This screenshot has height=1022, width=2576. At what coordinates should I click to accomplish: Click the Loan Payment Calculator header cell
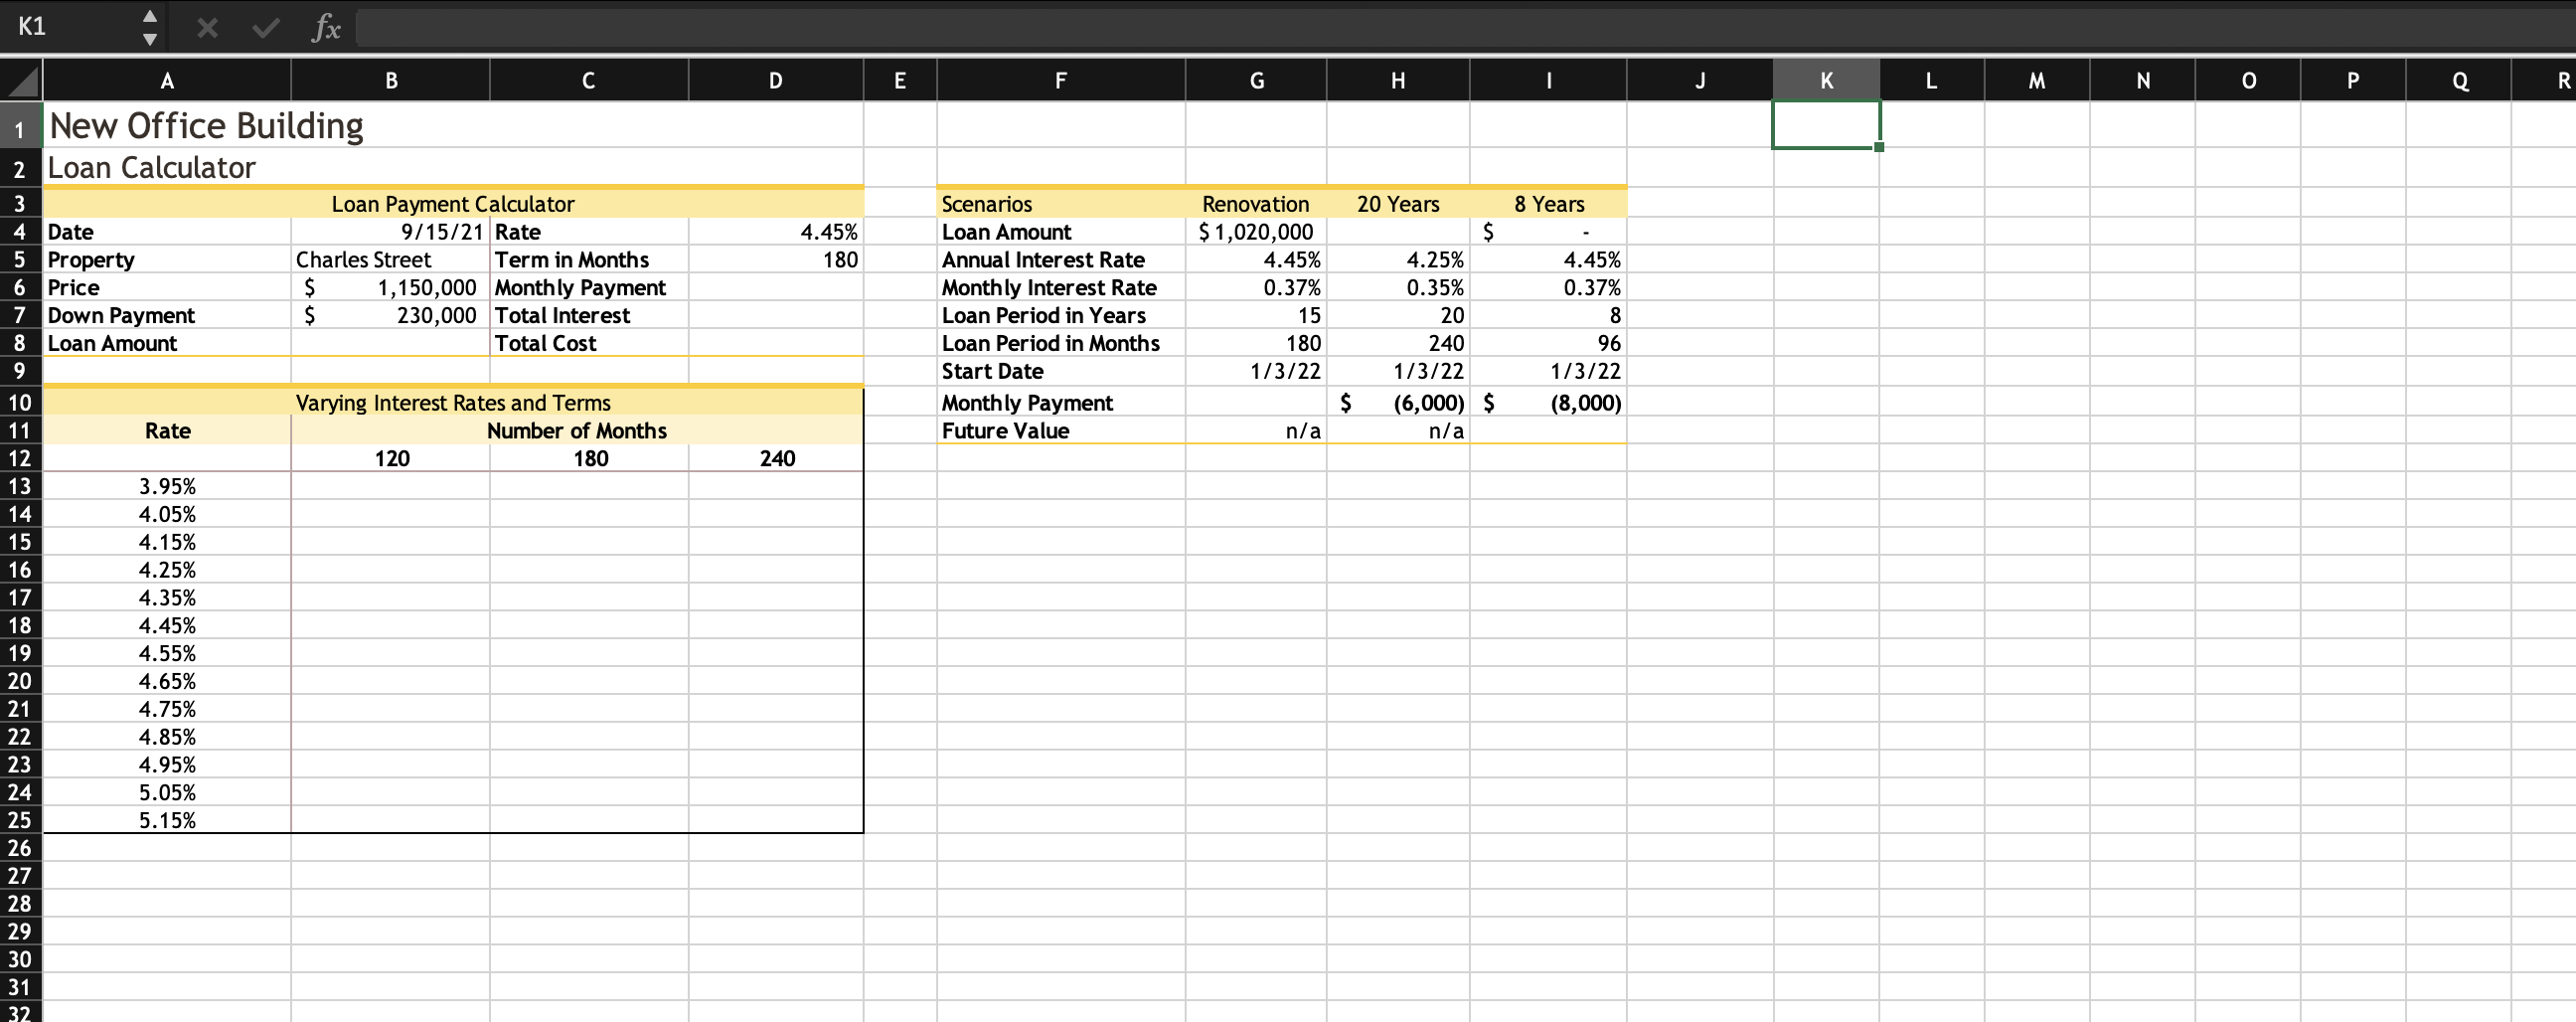453,204
